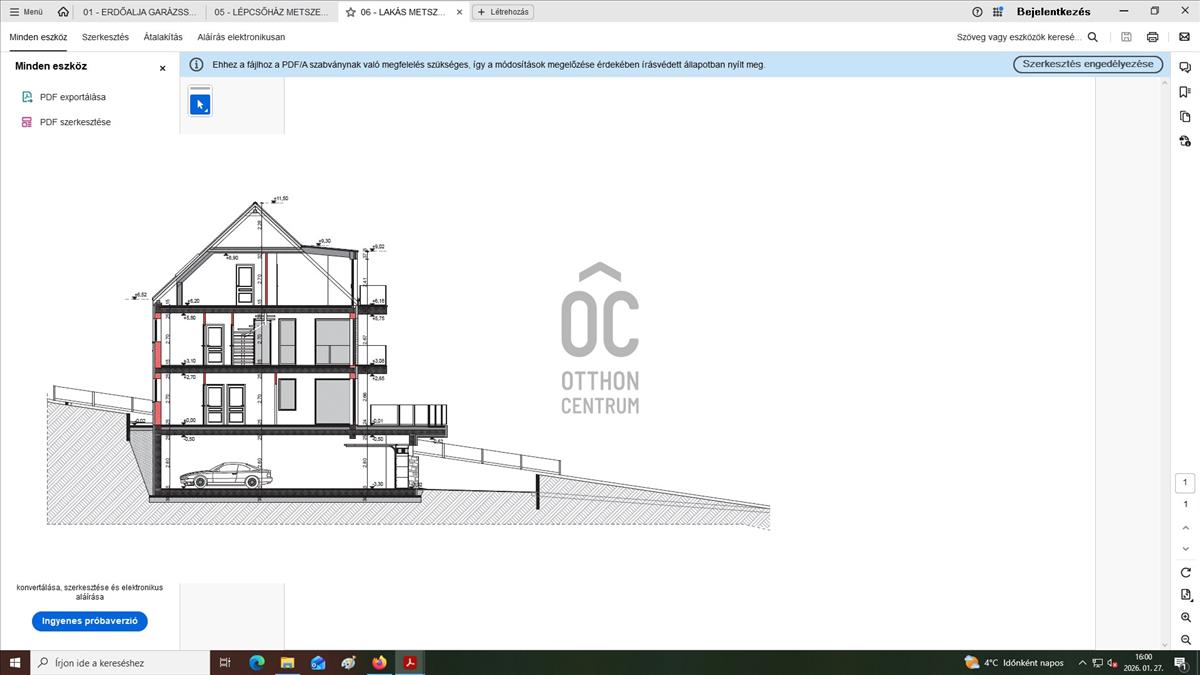The image size is (1200, 675).
Task: Switch to 05 - LÉPCSŐHÁZ METSZE tab
Action: [270, 12]
